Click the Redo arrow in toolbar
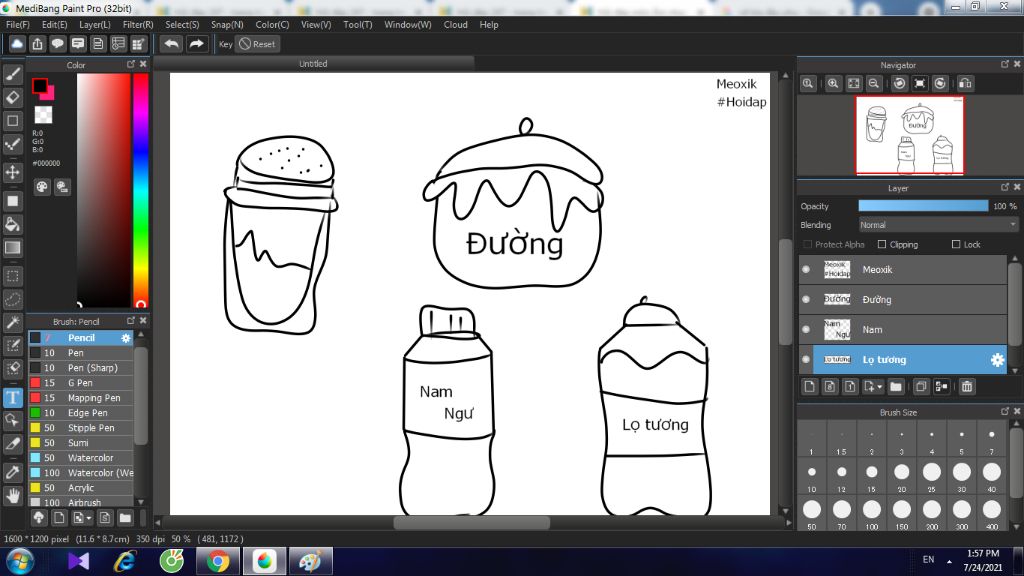 [x=196, y=44]
